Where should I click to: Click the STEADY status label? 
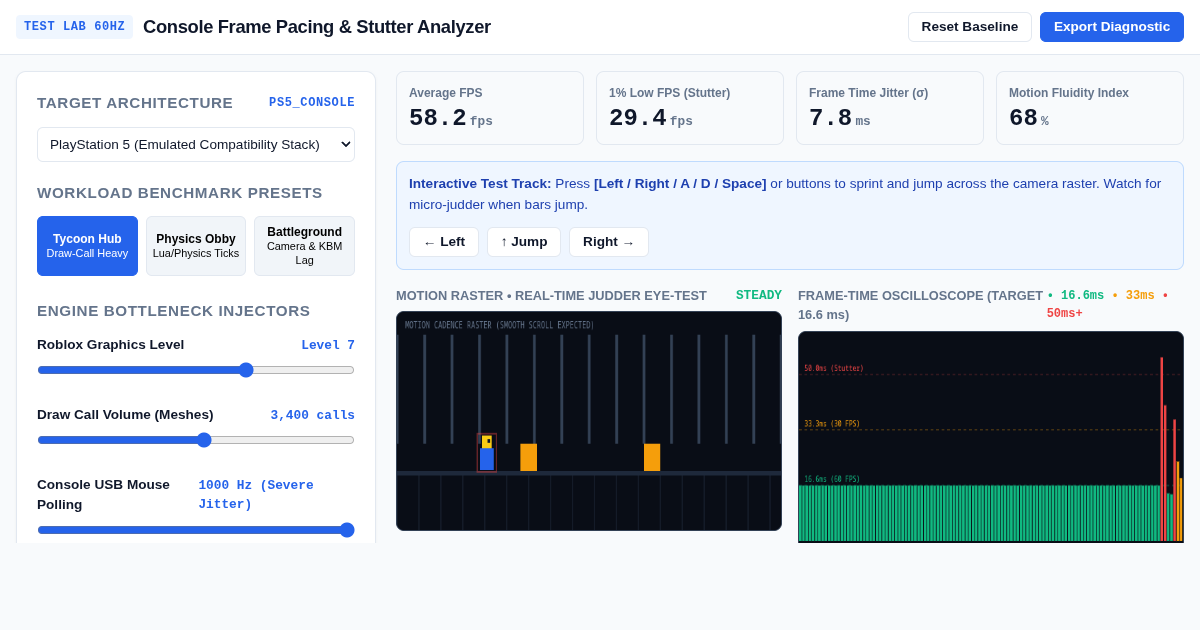click(759, 296)
